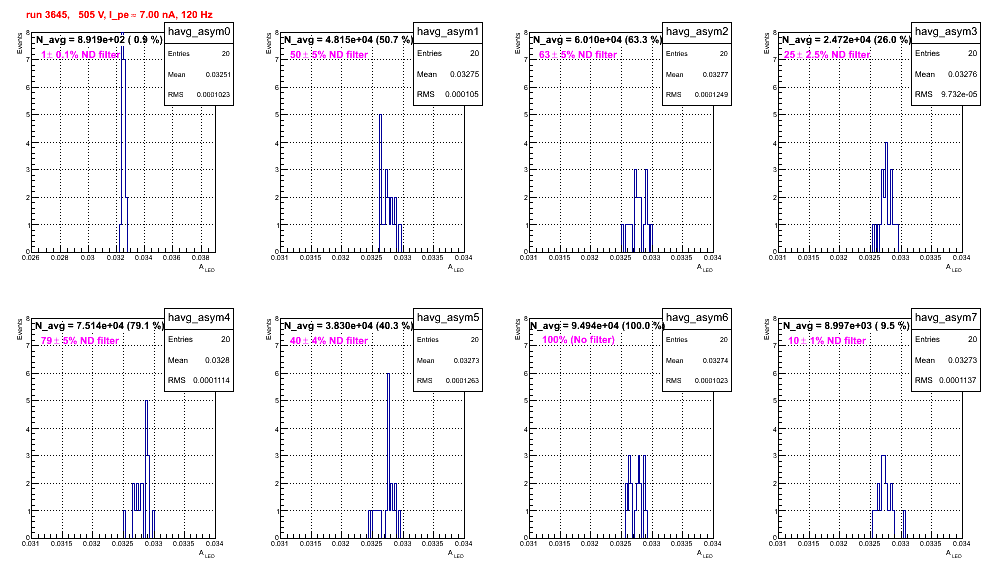
Task: Select the N_avg = 8.997e+03 label
Action: click(x=845, y=325)
